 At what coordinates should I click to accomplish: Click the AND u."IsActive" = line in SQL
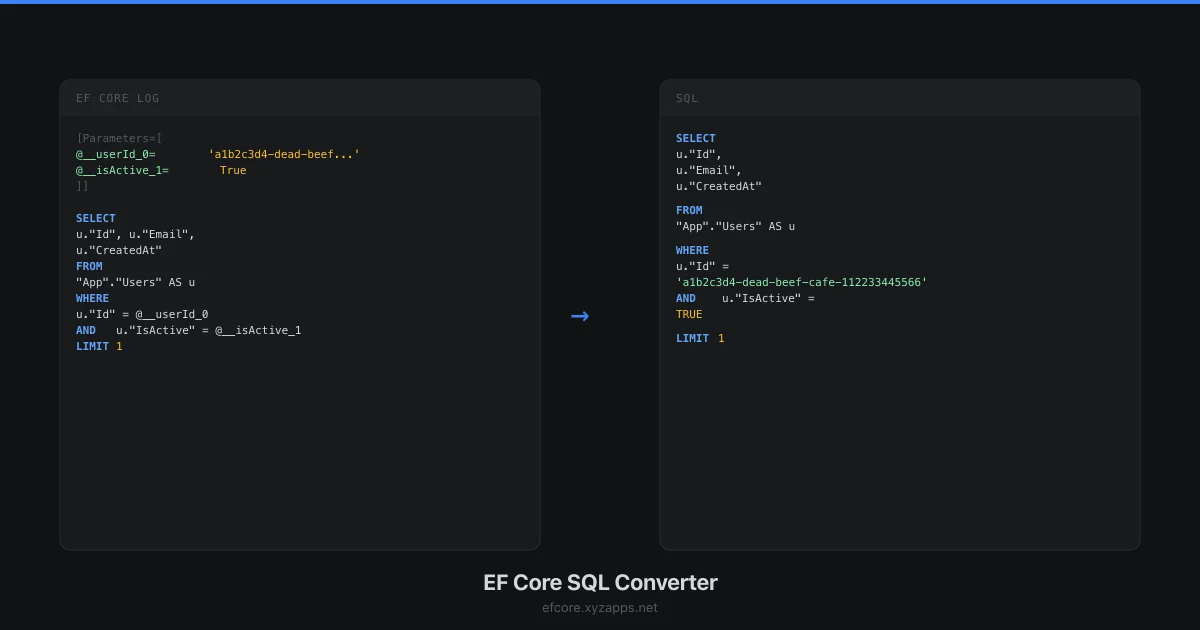pos(745,298)
